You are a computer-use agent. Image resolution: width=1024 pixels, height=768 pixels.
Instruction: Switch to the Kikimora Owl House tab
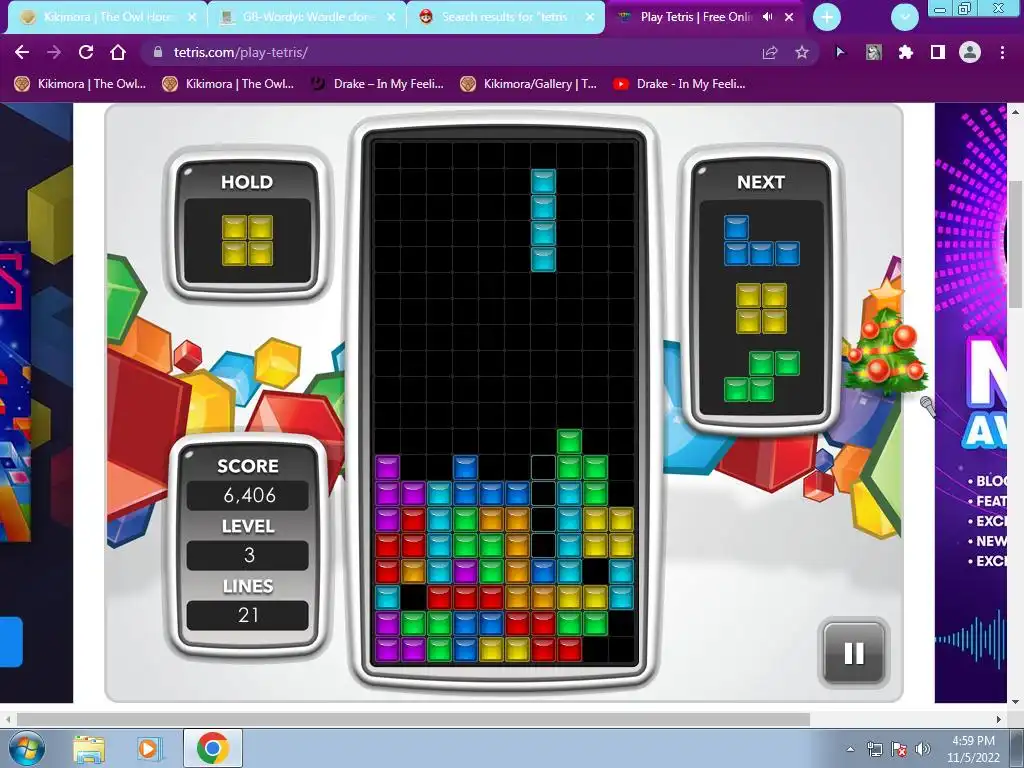click(108, 17)
